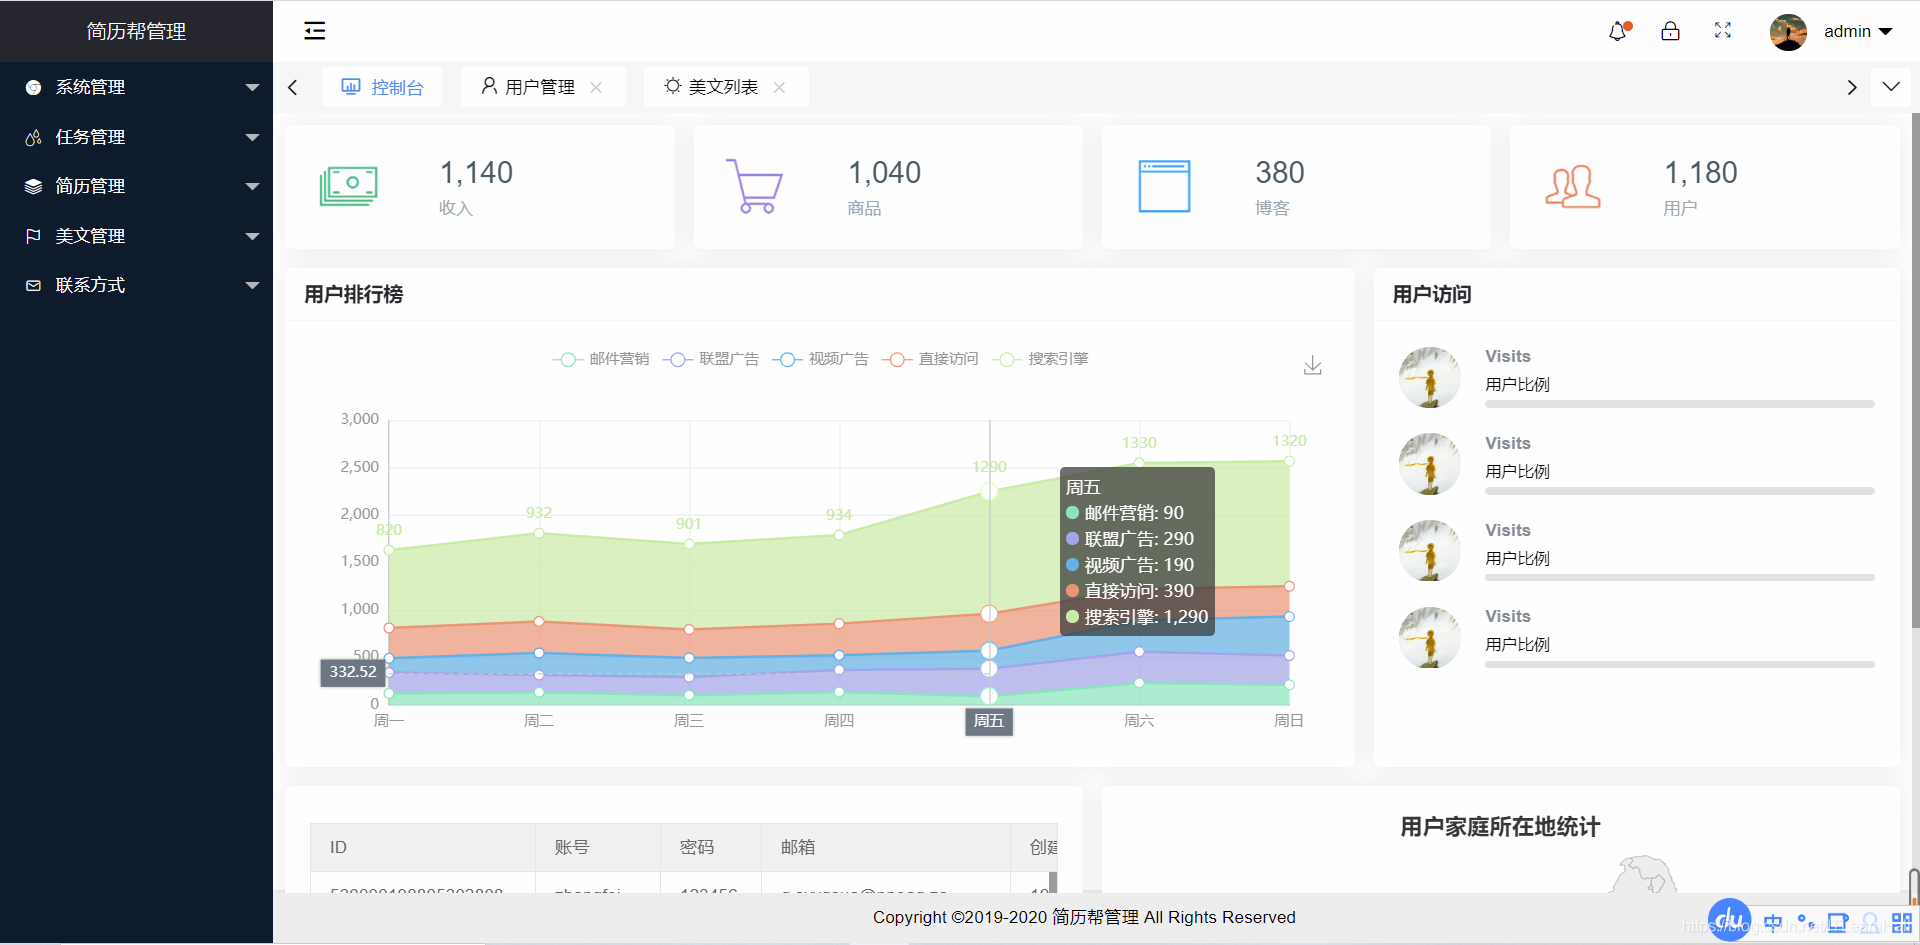Click the right chevron to scroll tabs

[x=1851, y=87]
